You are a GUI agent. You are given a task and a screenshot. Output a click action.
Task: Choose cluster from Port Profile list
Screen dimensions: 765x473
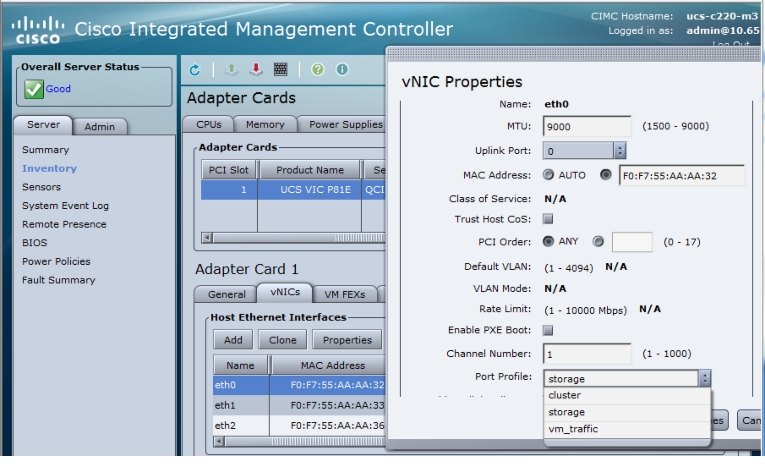click(627, 395)
